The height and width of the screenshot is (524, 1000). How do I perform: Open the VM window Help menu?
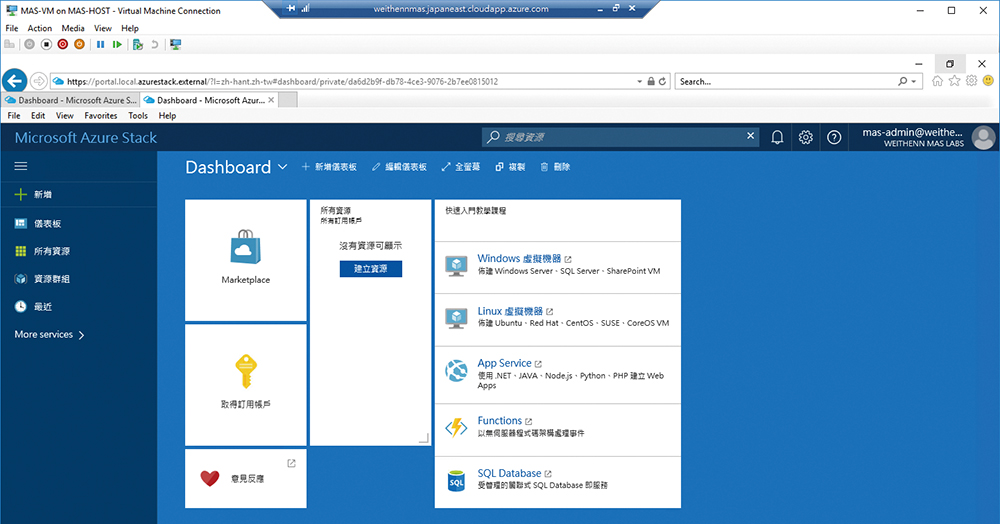(129, 28)
